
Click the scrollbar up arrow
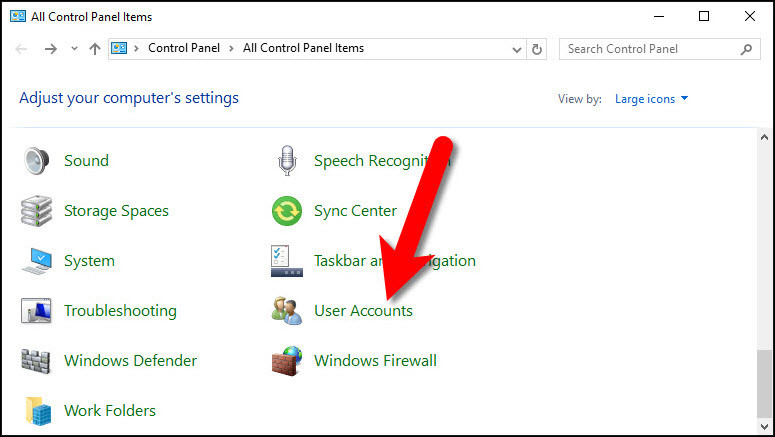764,137
